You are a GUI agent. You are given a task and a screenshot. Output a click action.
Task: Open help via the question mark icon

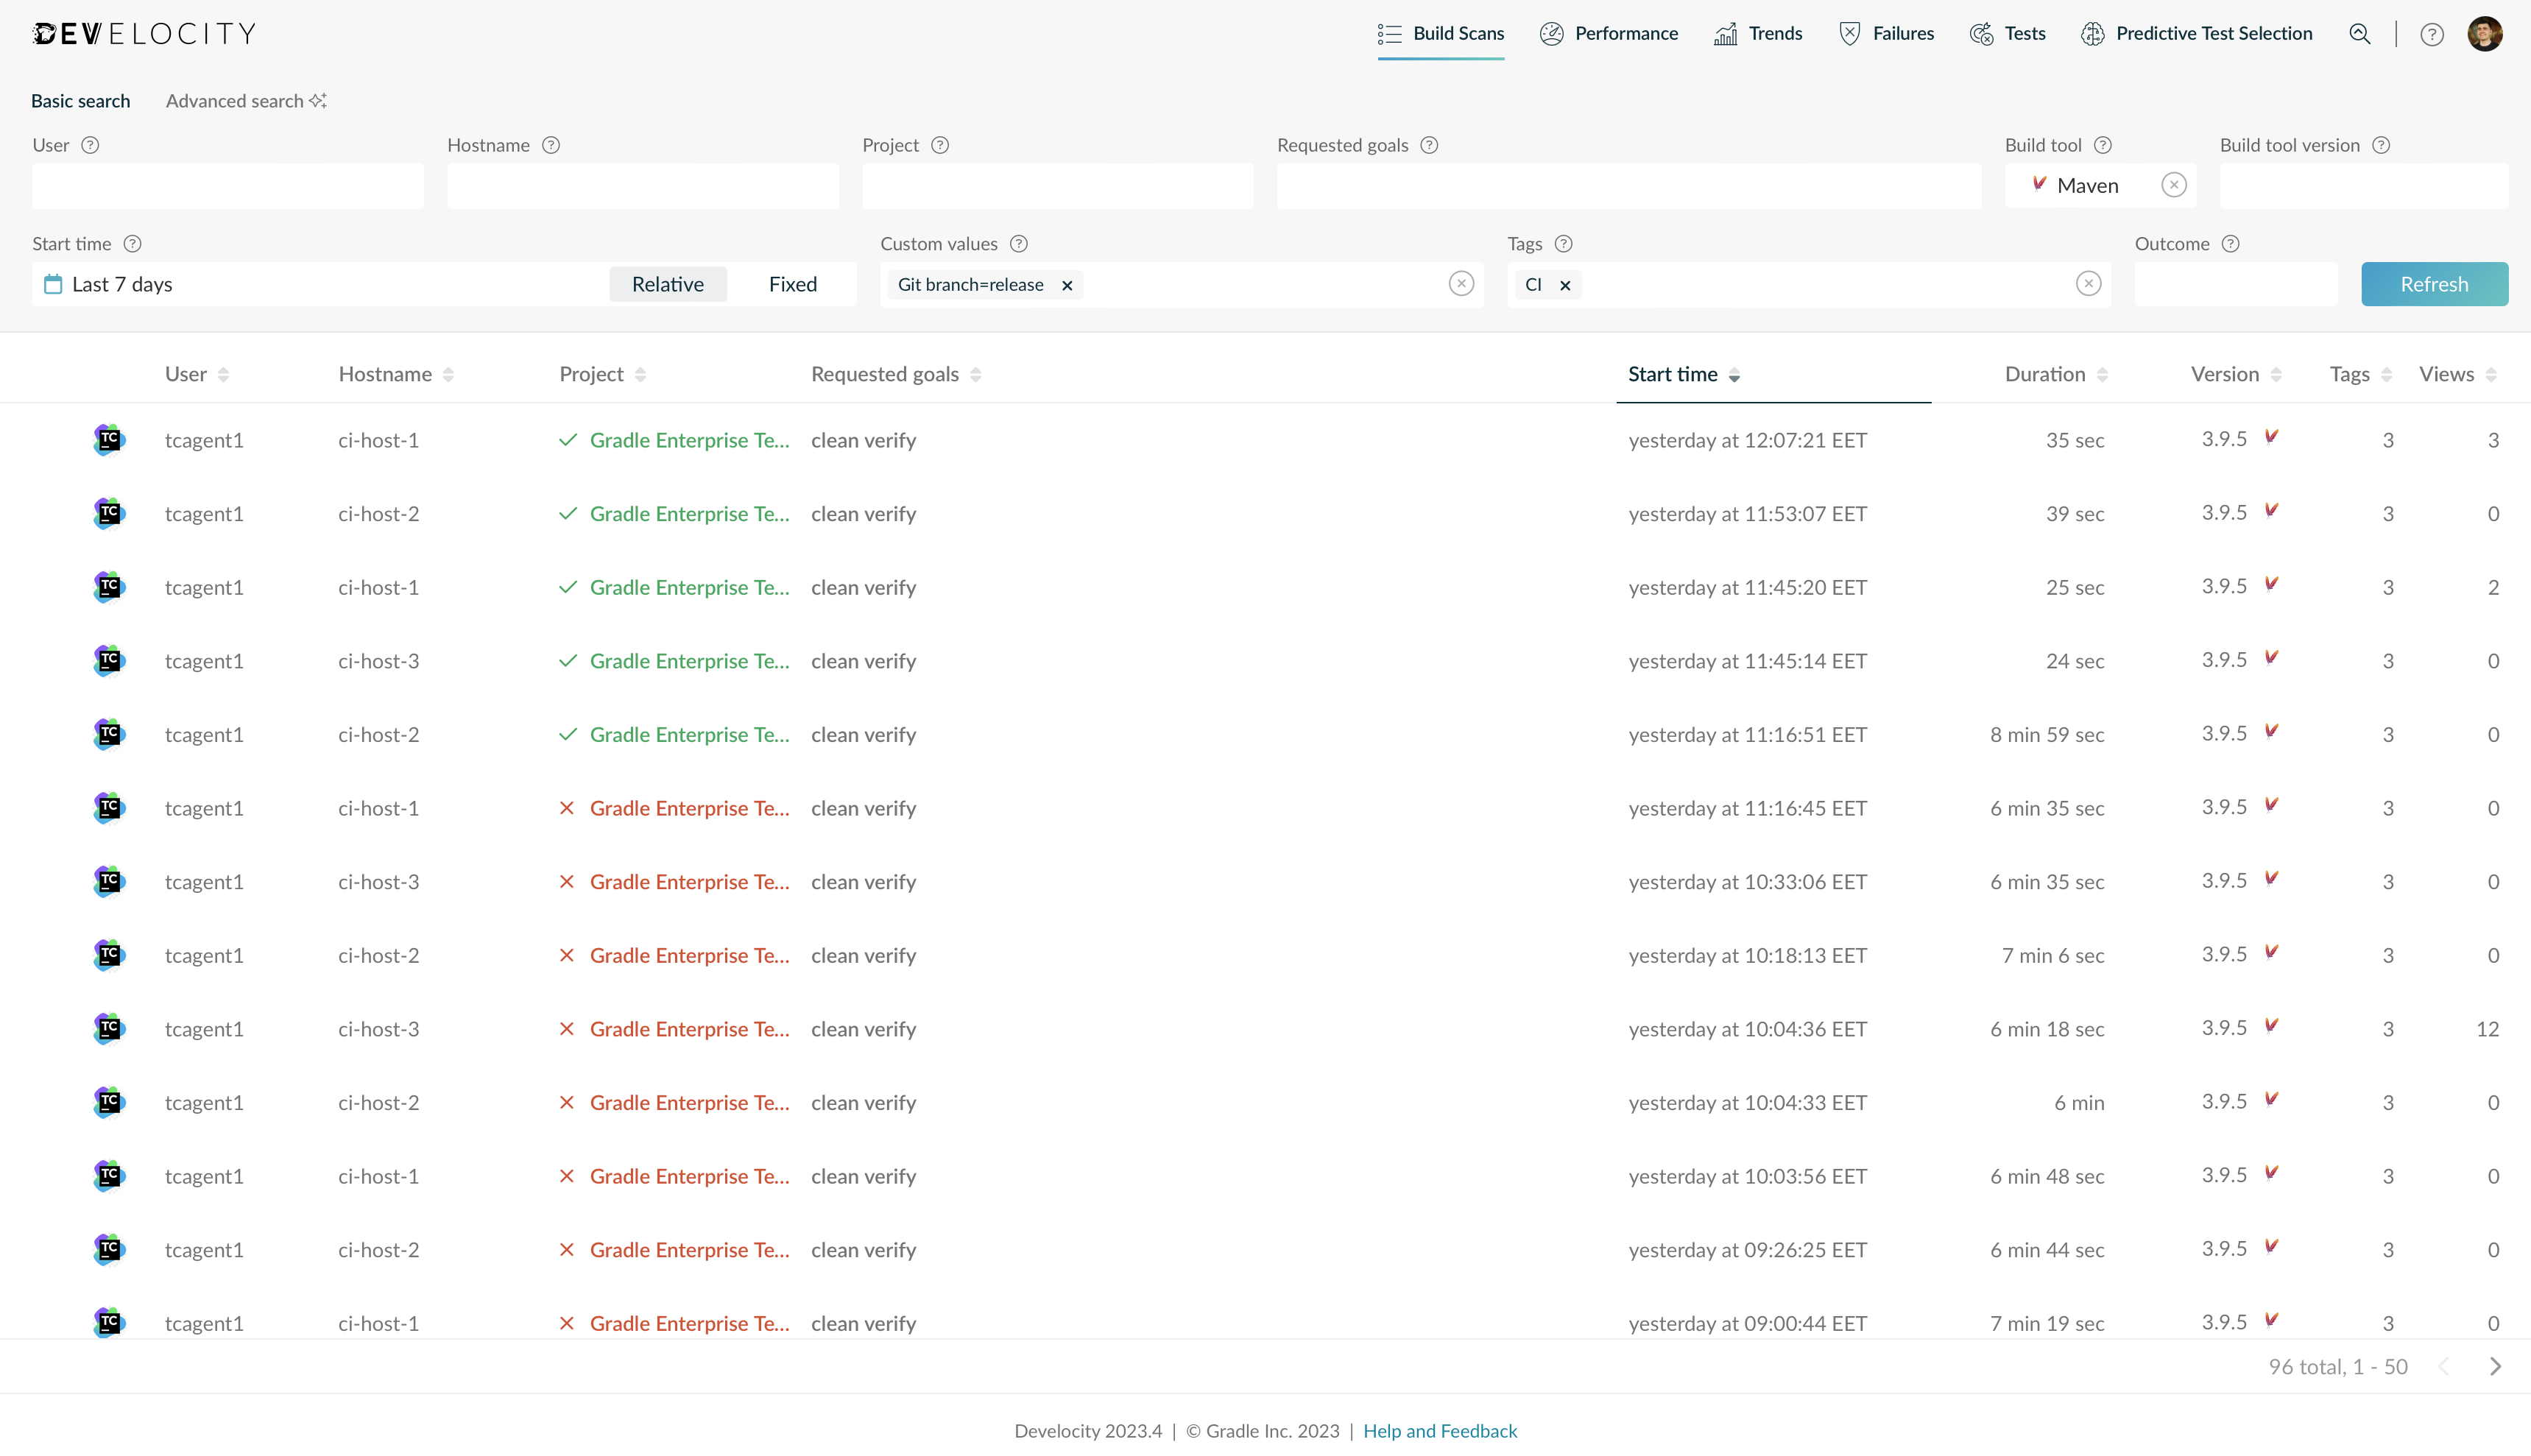tap(2433, 33)
